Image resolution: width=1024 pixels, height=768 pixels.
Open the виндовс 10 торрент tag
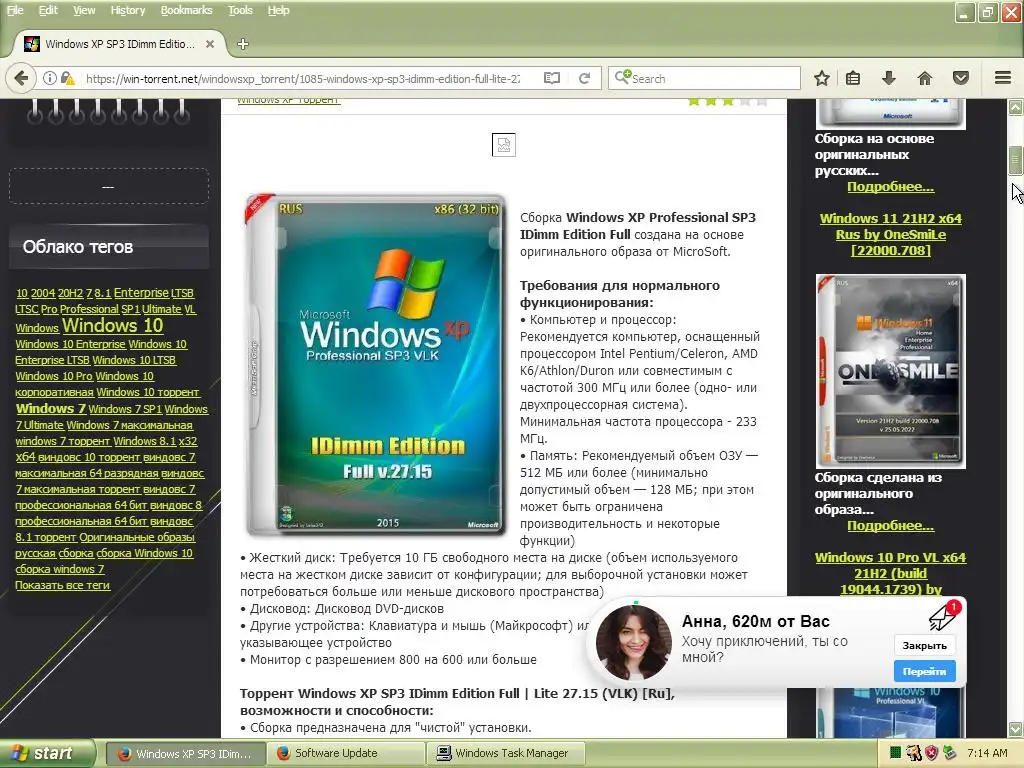[89, 457]
